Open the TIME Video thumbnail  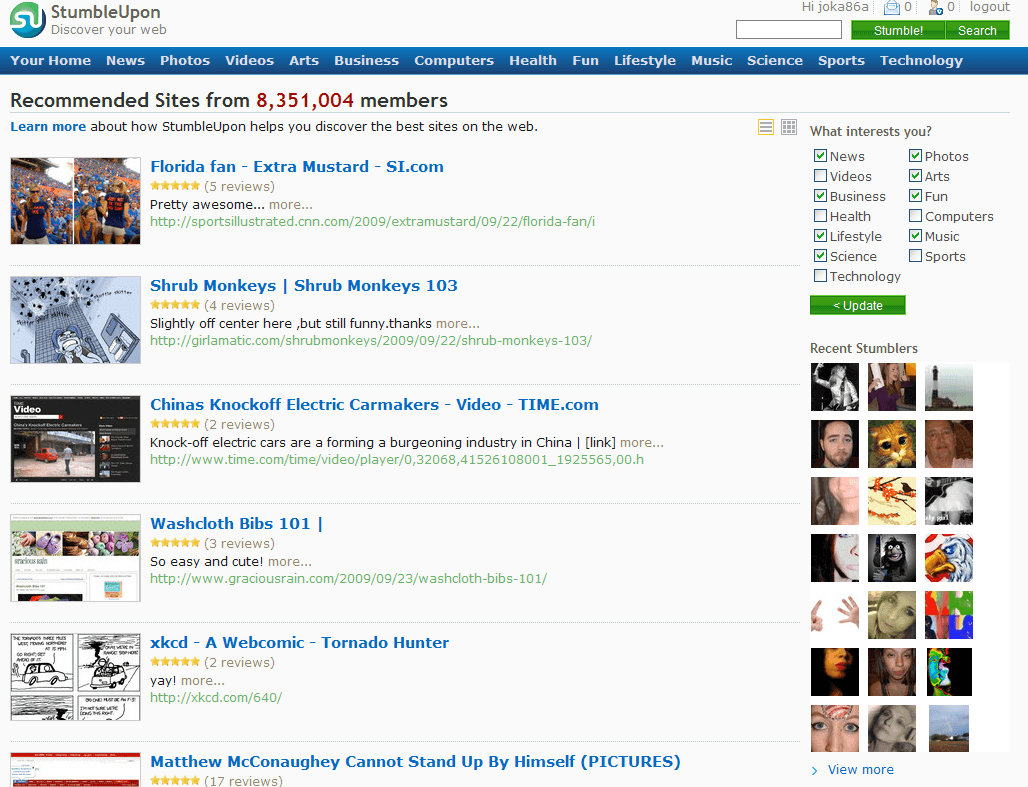75,439
